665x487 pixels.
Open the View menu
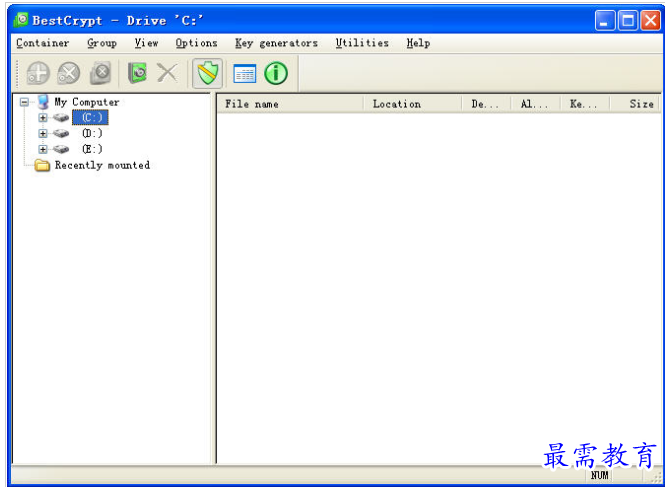[147, 43]
